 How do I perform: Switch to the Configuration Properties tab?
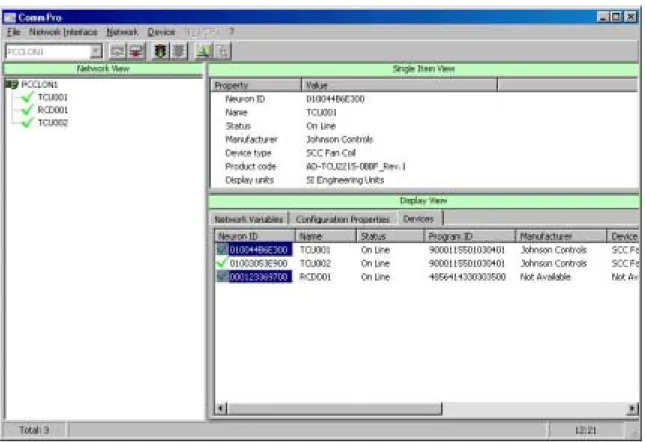click(343, 219)
